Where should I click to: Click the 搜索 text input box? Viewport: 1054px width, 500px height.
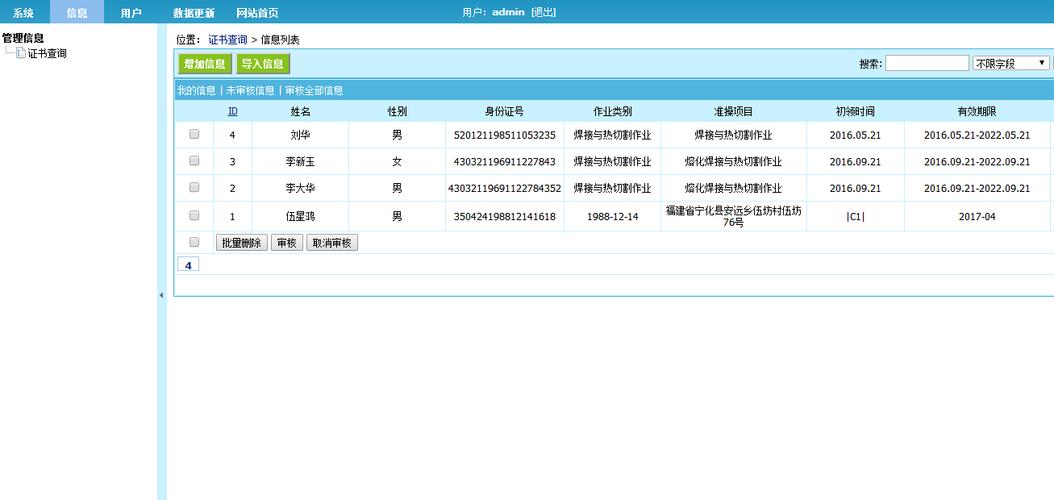(x=926, y=63)
